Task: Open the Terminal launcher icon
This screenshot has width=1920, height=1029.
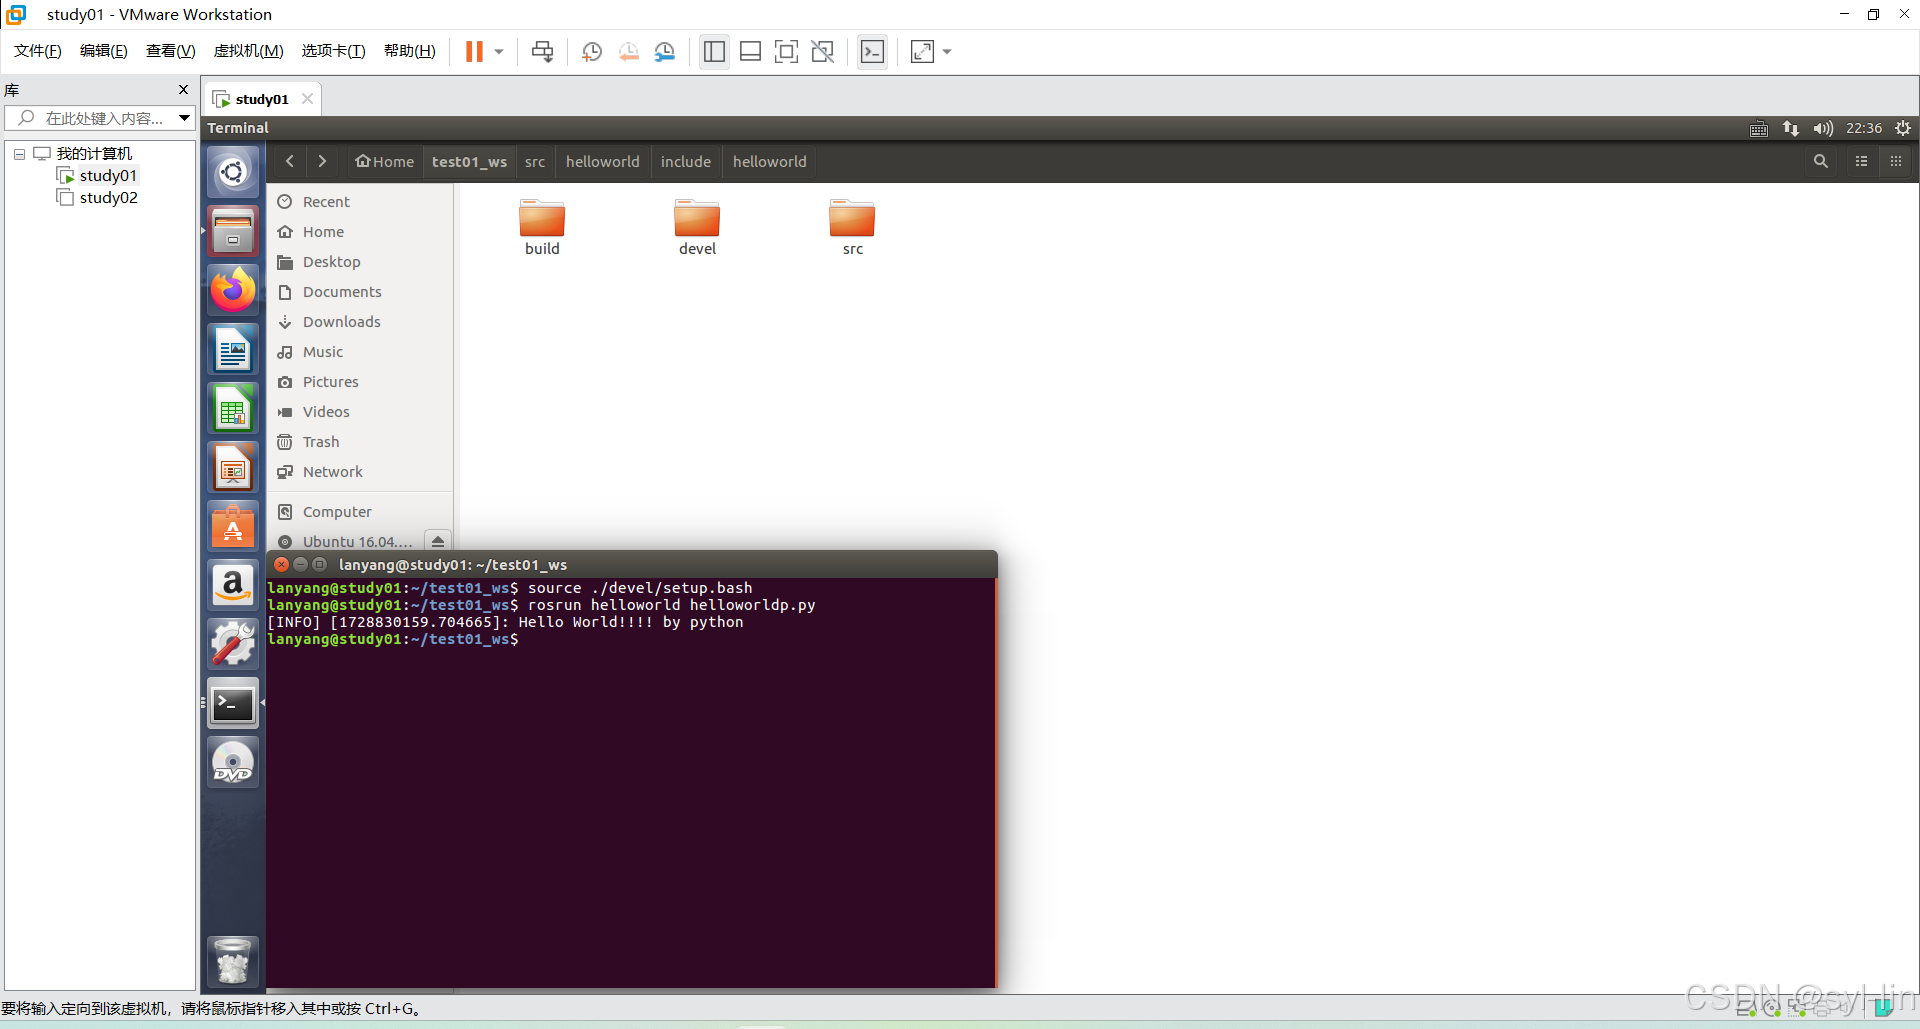Action: 232,703
